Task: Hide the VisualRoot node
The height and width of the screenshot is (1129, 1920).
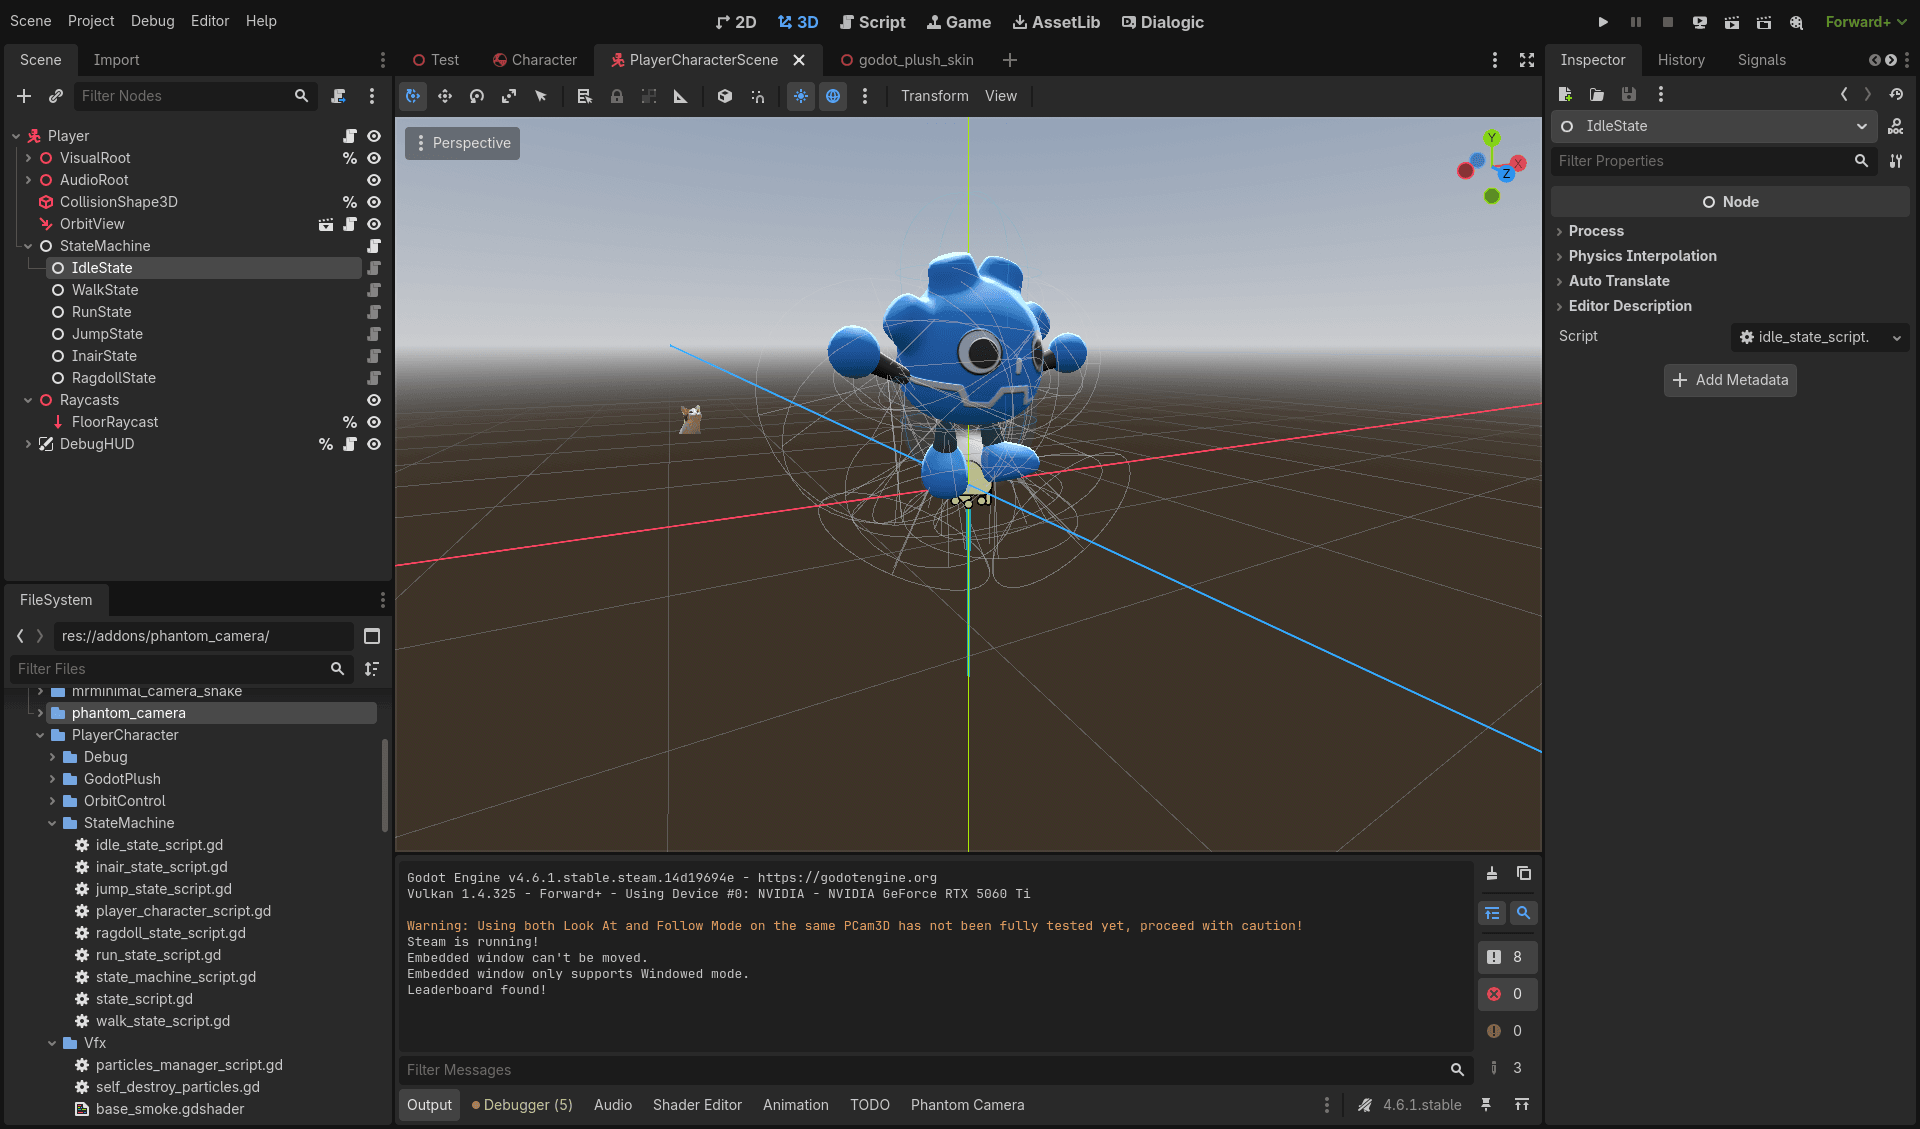Action: click(374, 158)
